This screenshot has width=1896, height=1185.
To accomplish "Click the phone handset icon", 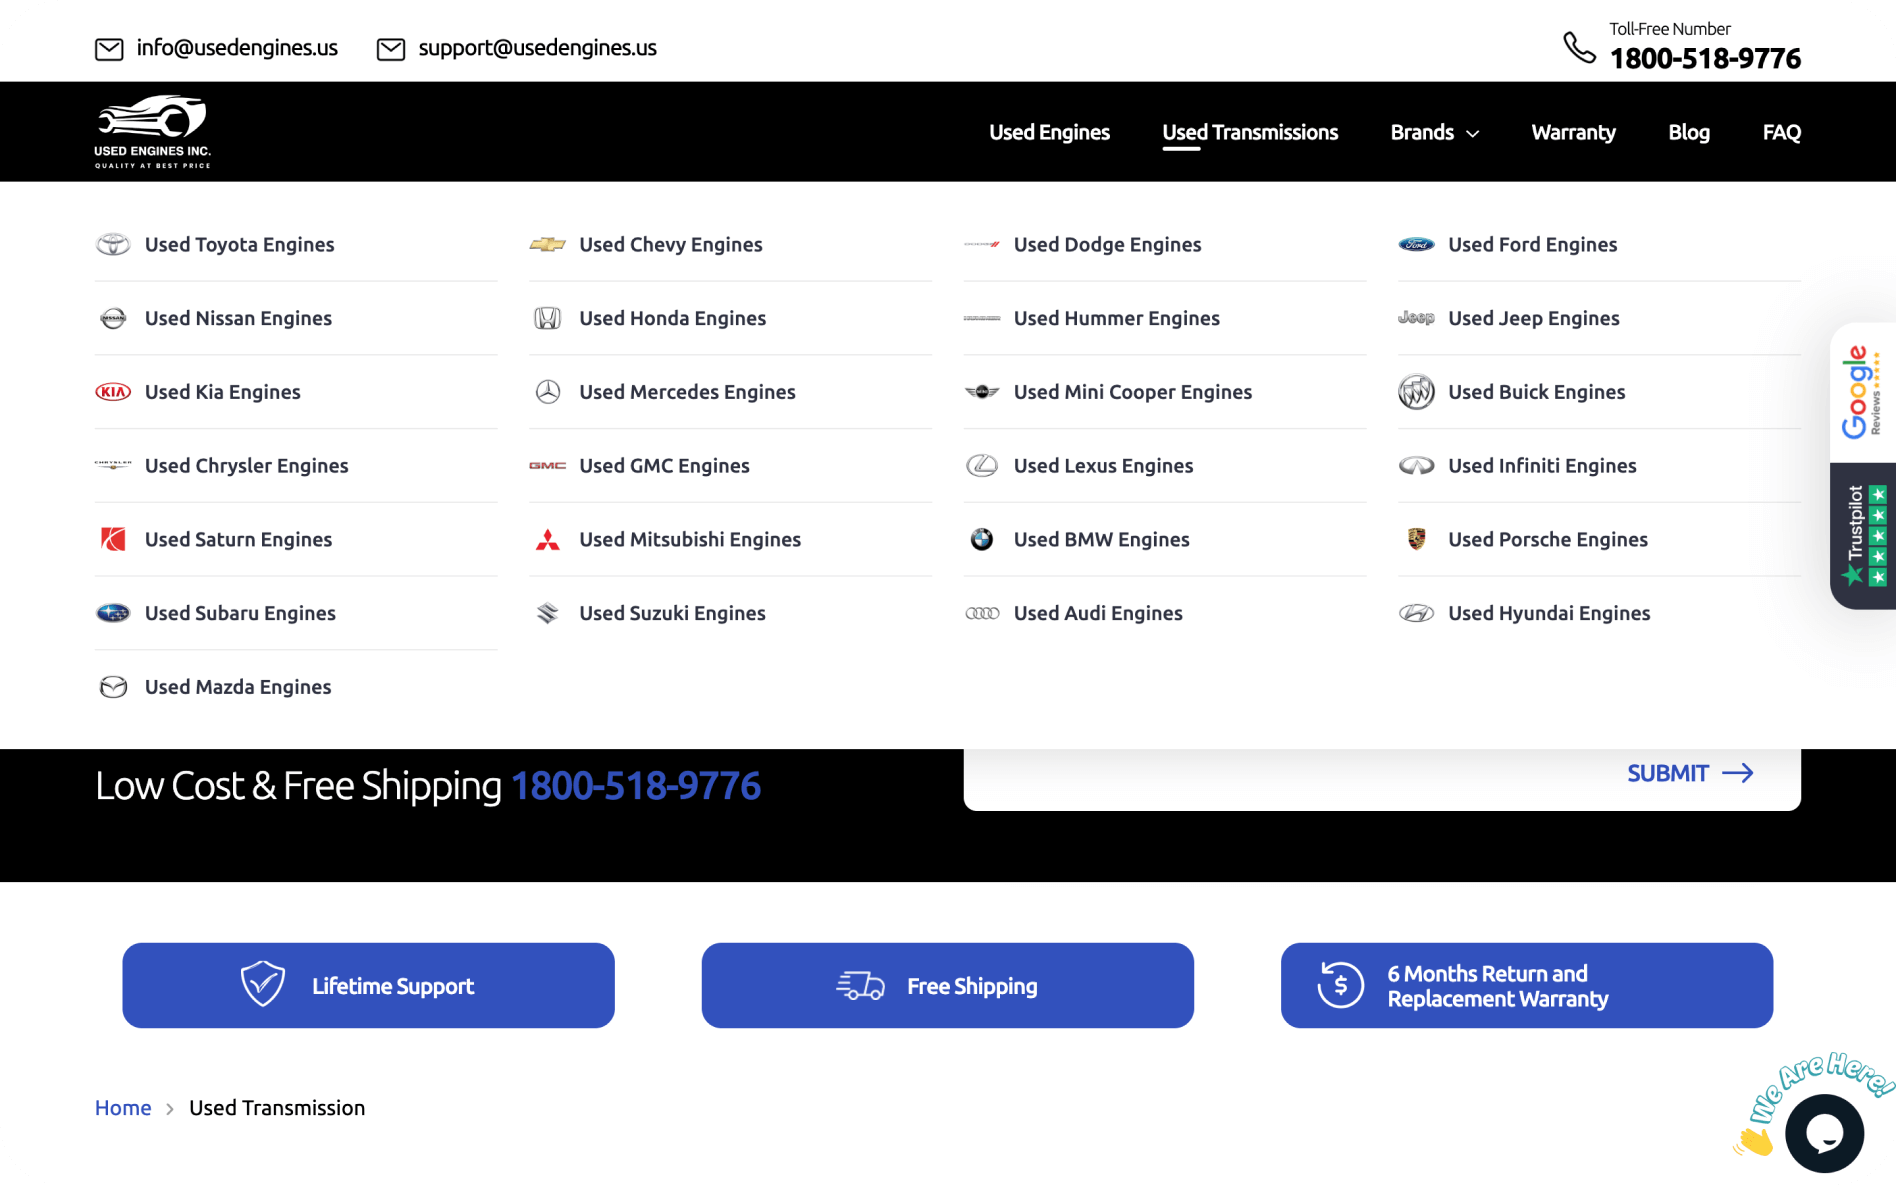I will coord(1579,47).
